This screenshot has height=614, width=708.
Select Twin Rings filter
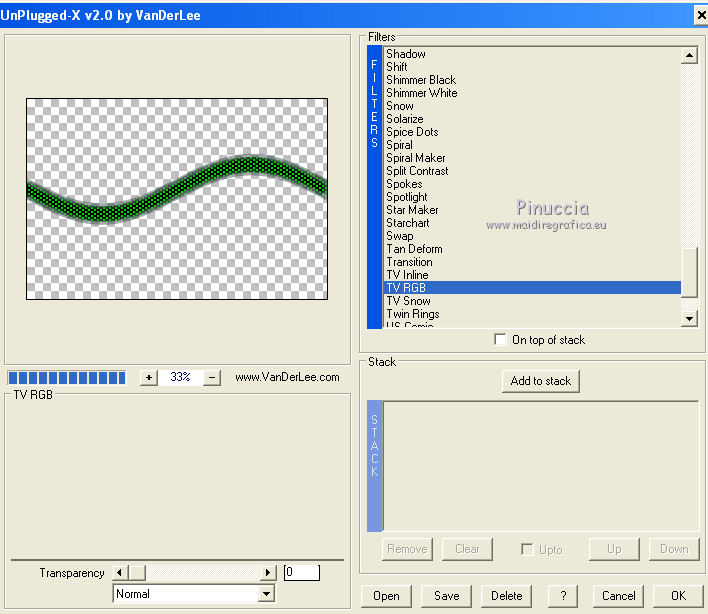point(532,314)
